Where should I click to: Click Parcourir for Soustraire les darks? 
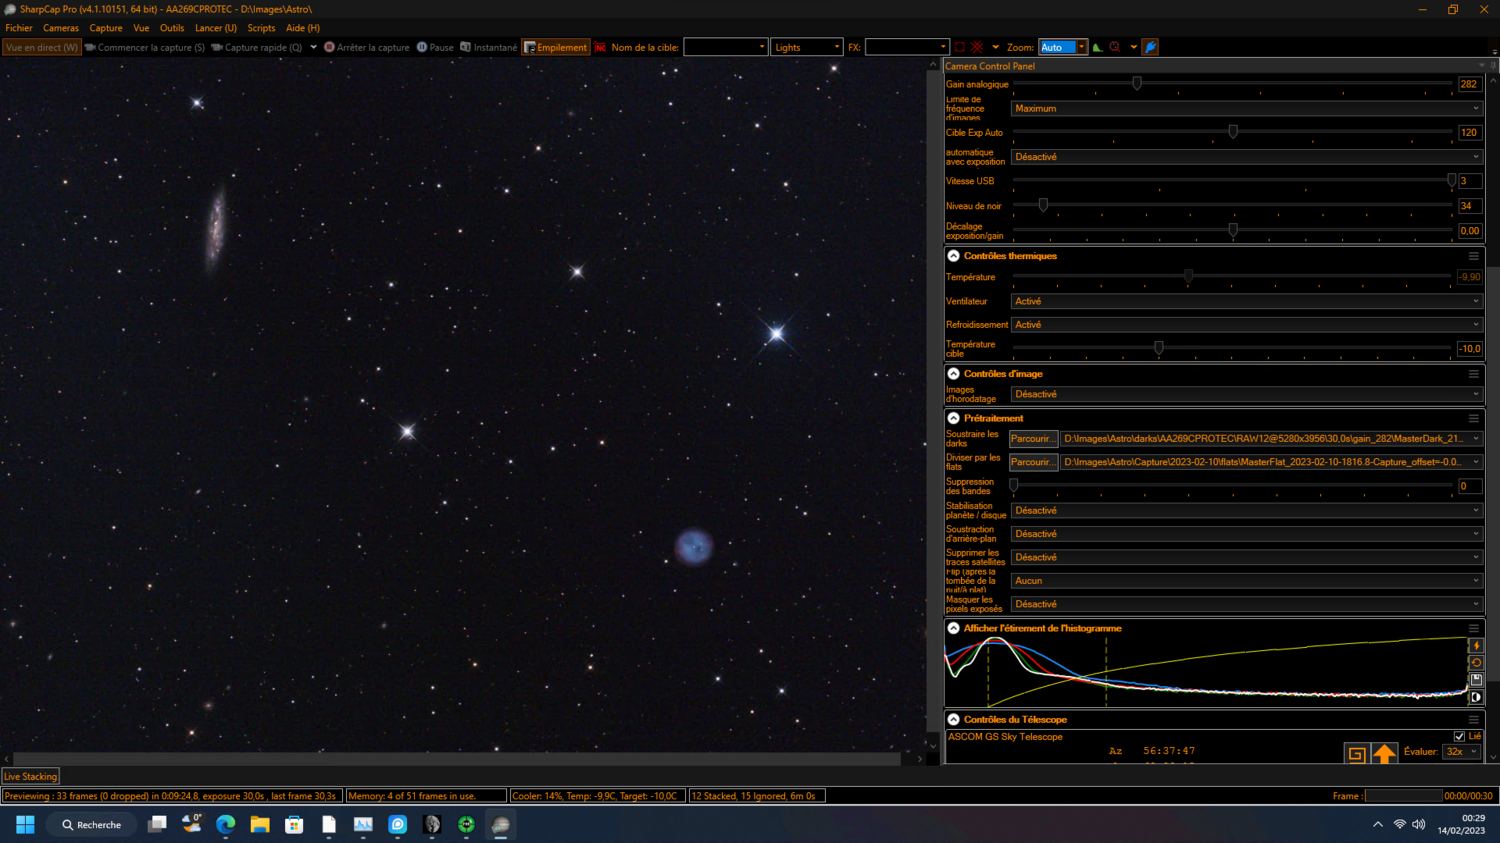(1033, 438)
